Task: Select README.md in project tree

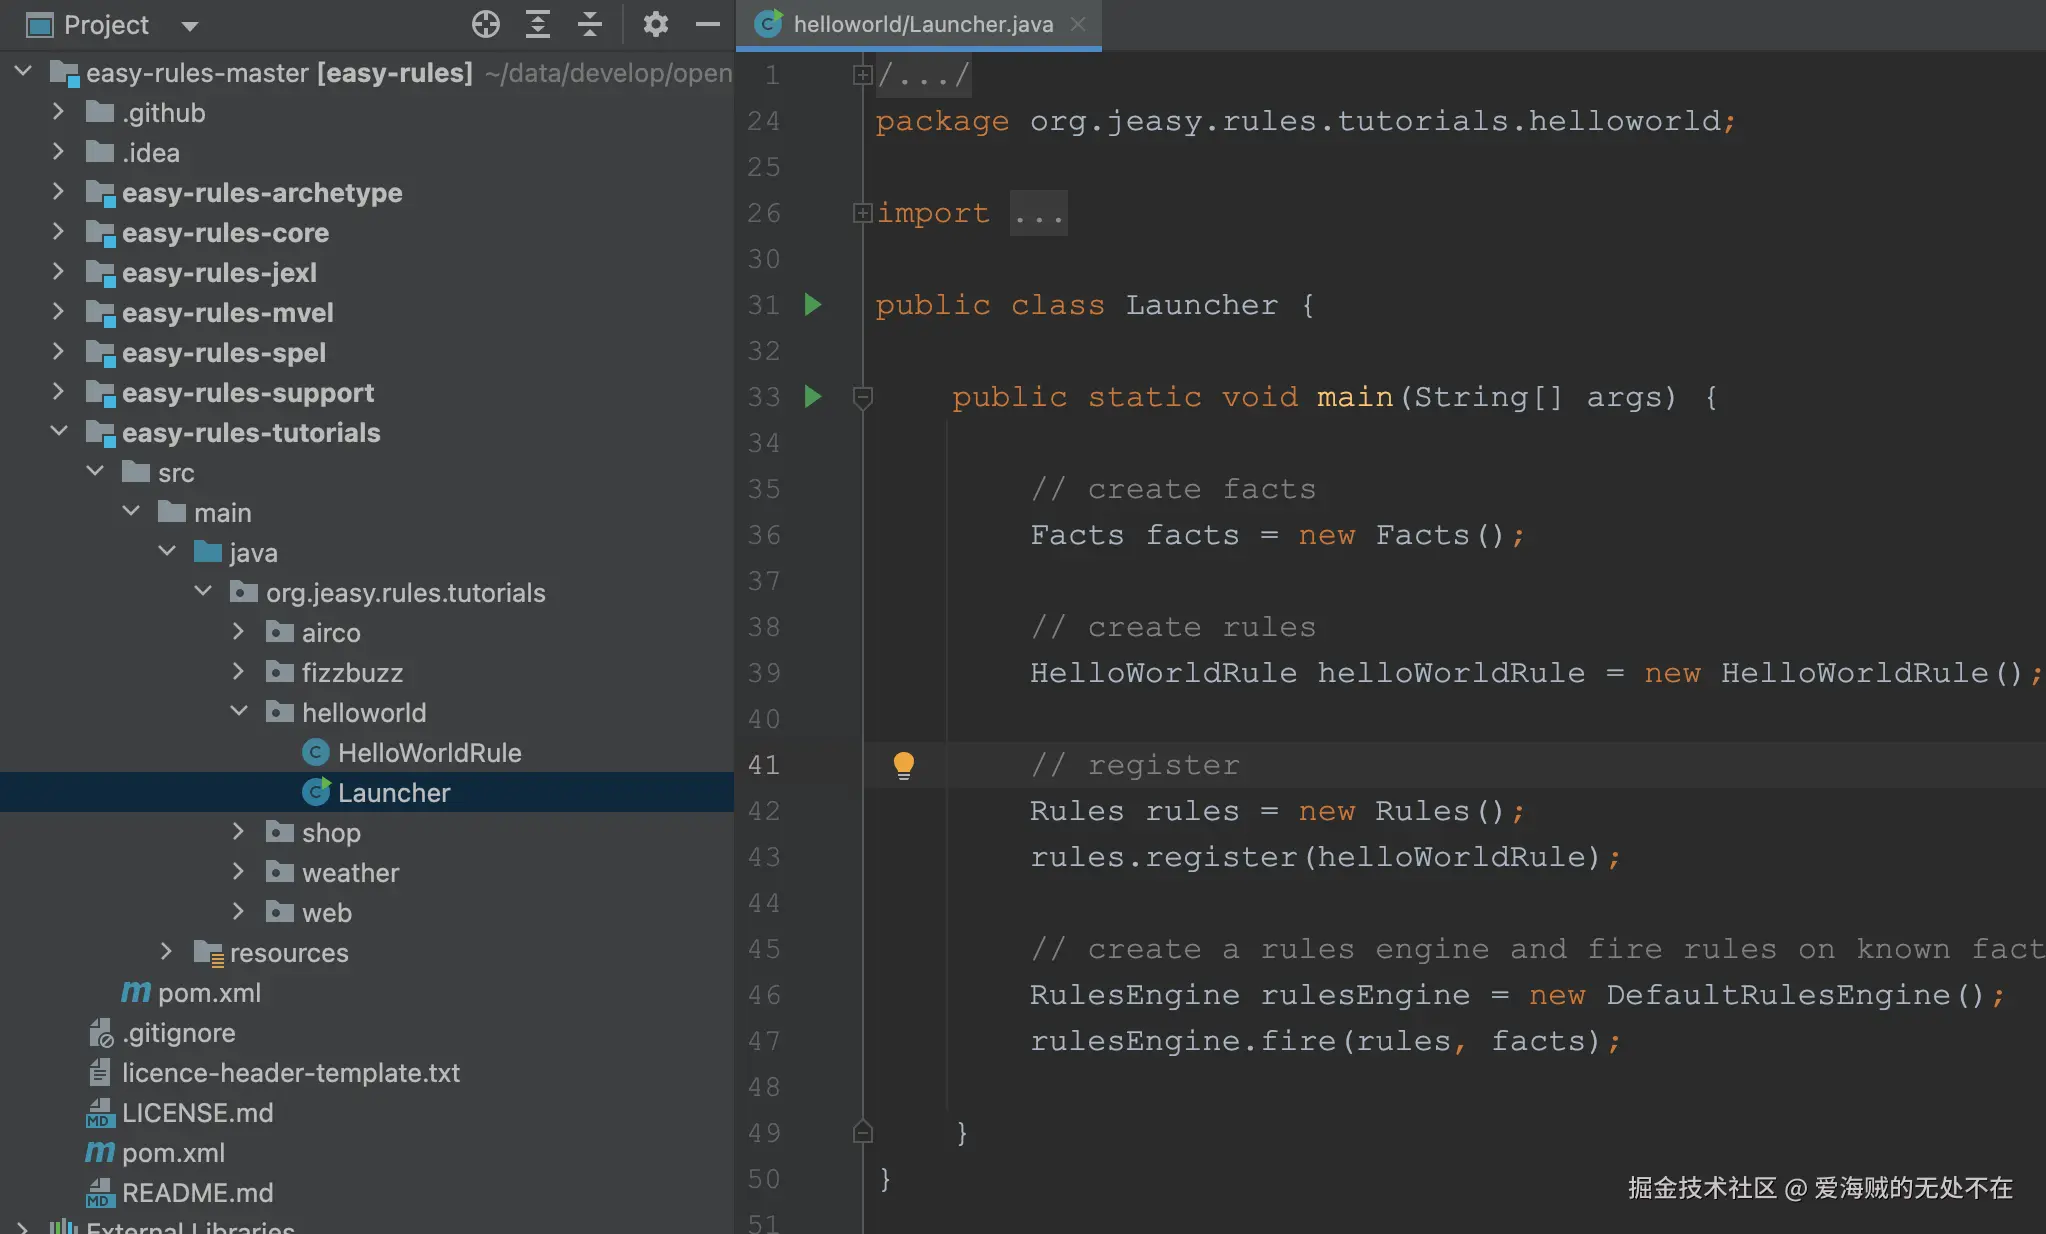Action: click(x=197, y=1192)
